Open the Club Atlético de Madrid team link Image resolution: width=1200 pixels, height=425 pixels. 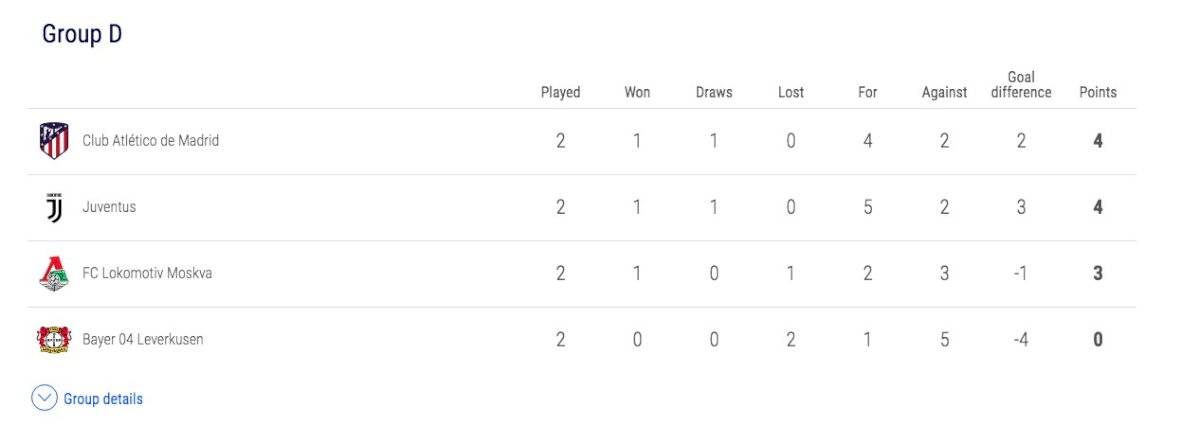[150, 141]
